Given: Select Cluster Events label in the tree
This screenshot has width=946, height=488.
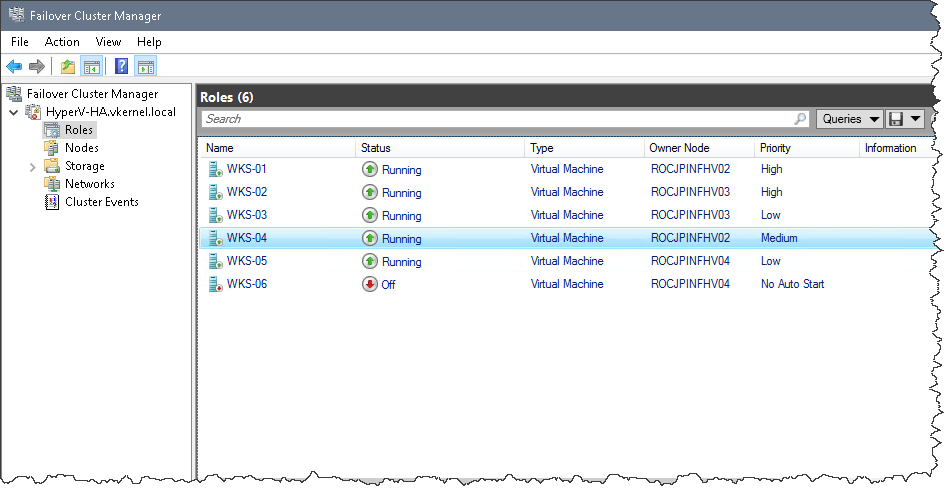Looking at the screenshot, I should (x=101, y=202).
